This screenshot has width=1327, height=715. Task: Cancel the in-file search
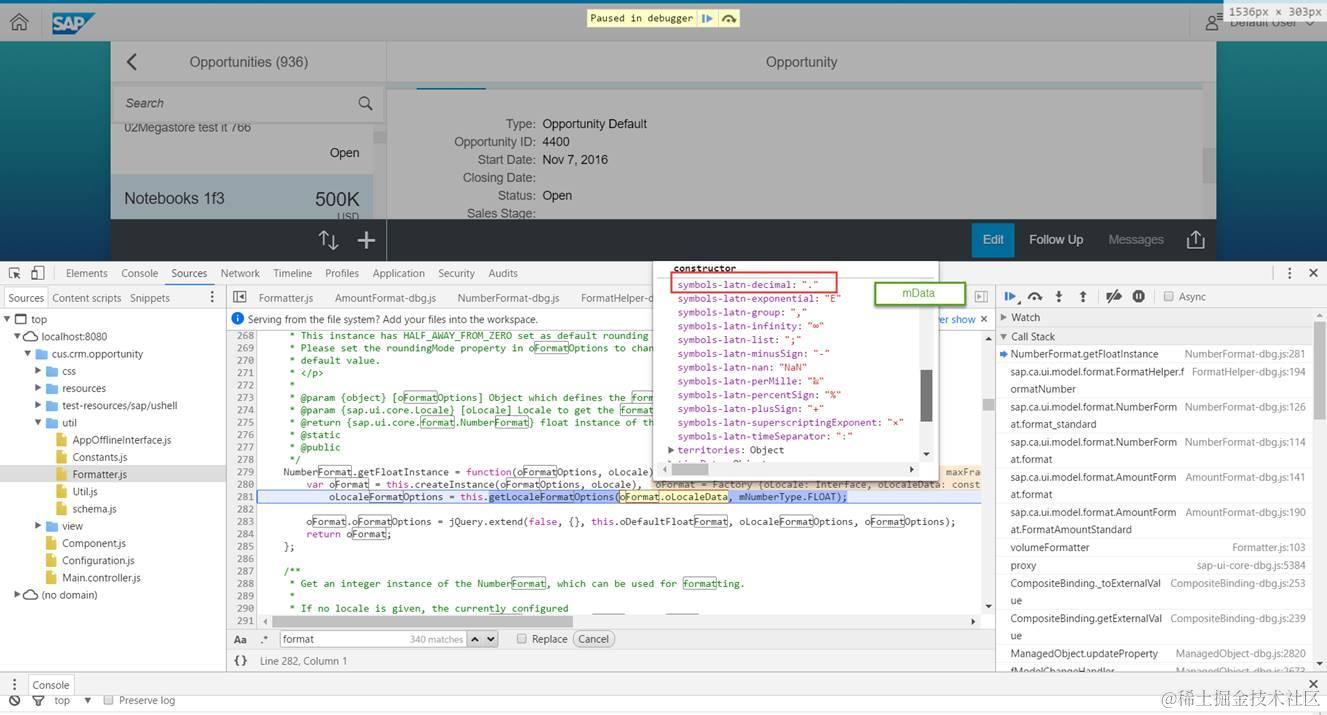click(593, 639)
